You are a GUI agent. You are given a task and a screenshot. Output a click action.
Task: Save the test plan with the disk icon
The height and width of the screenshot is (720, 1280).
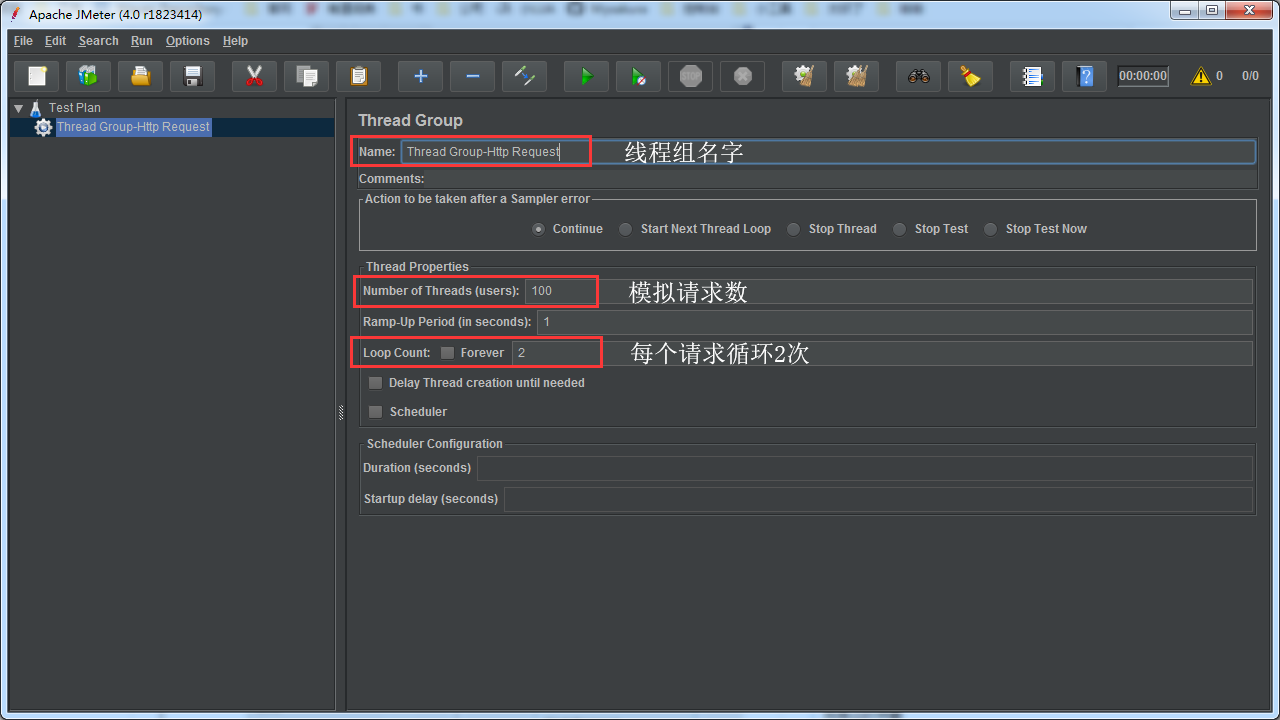tap(193, 76)
